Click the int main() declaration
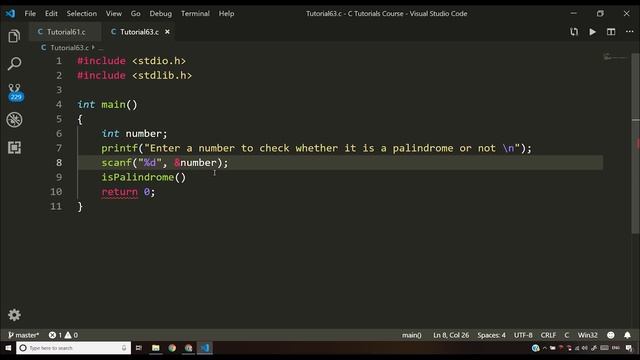The height and width of the screenshot is (360, 640). (107, 104)
